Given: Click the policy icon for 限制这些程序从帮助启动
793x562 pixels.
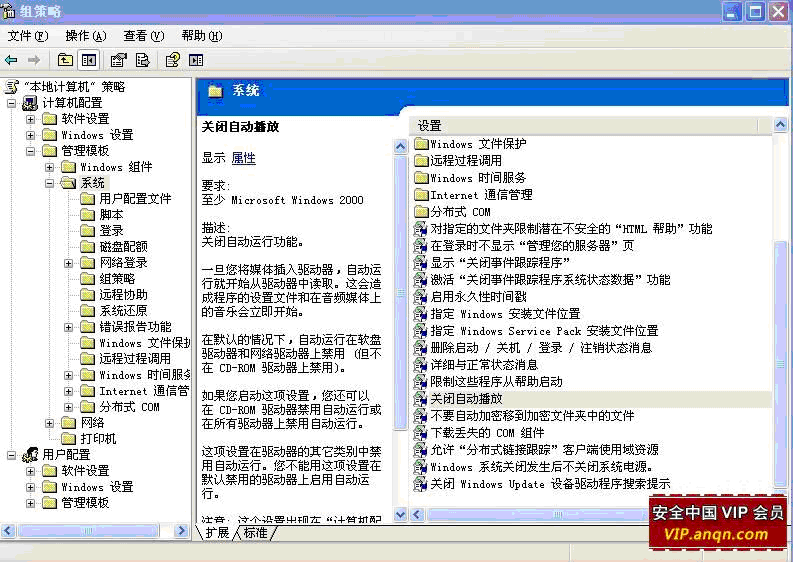Looking at the screenshot, I should tap(420, 382).
